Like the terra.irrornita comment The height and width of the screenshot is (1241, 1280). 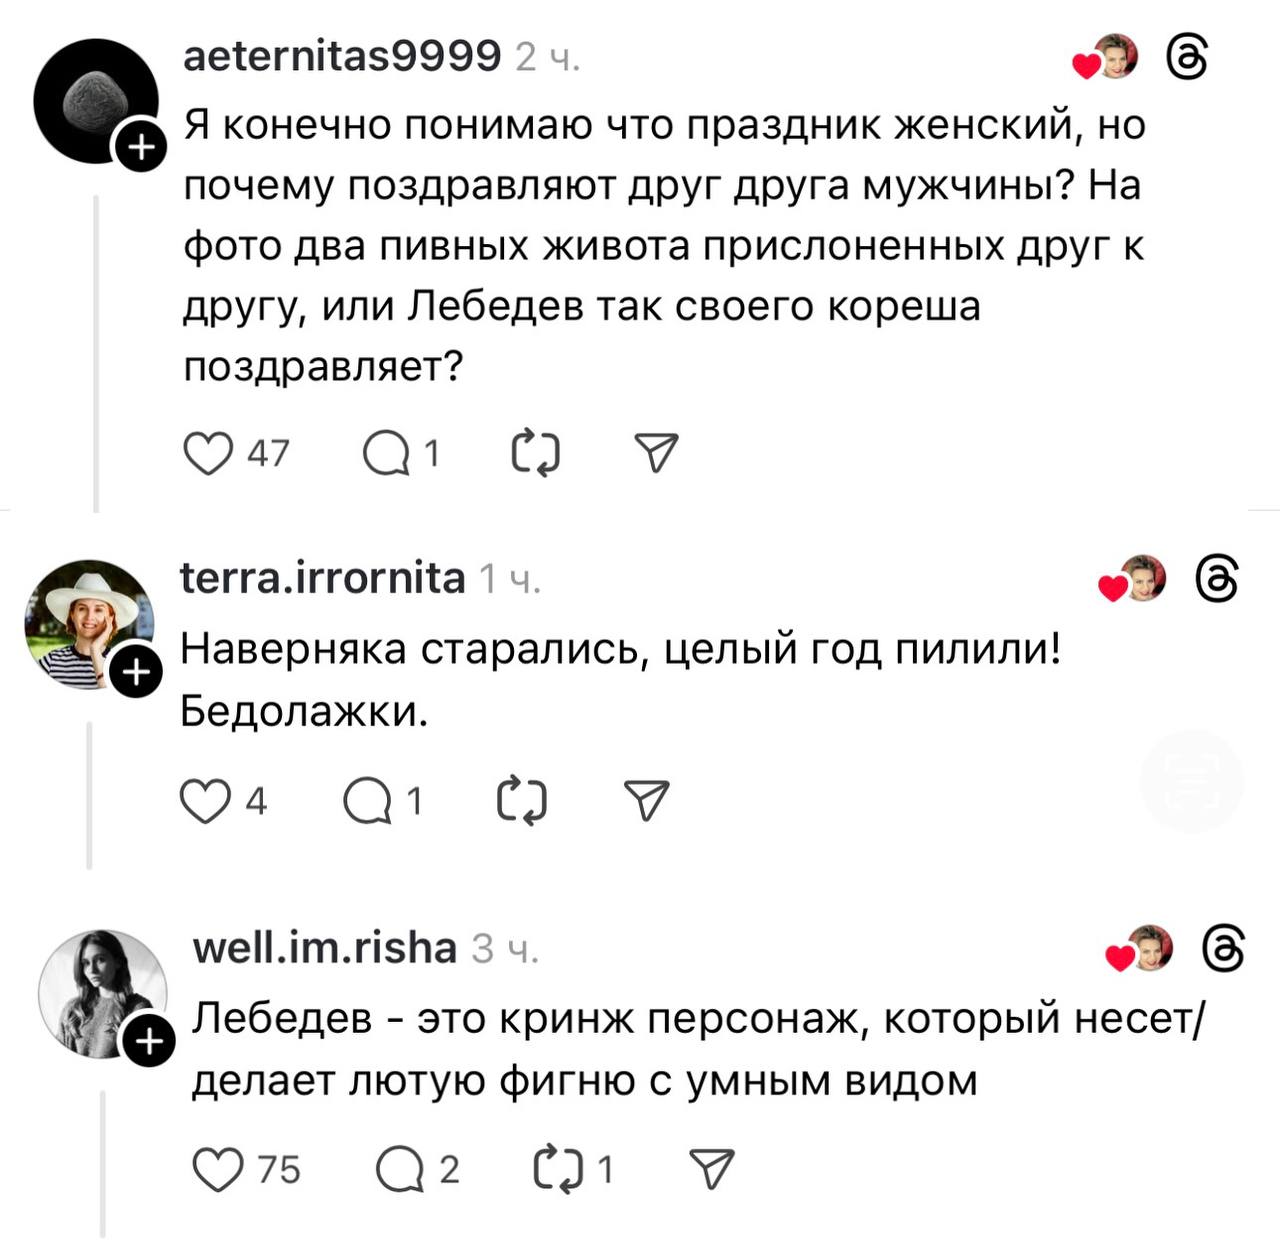coord(204,802)
